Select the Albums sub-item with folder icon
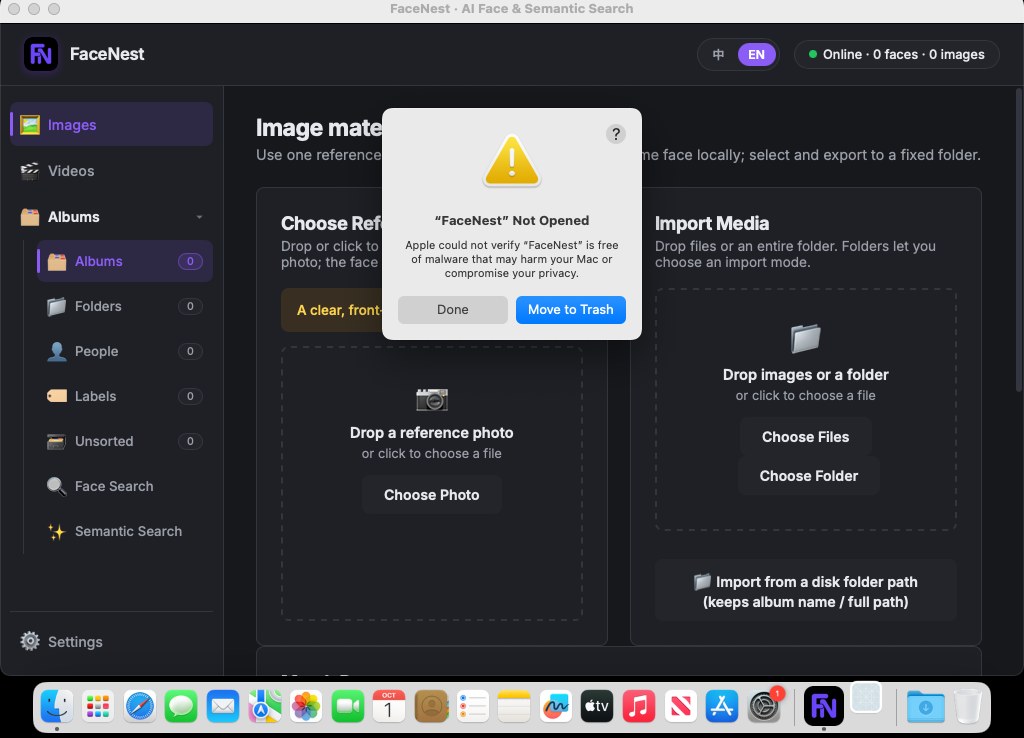Screen dimensions: 1024x738 [125, 261]
